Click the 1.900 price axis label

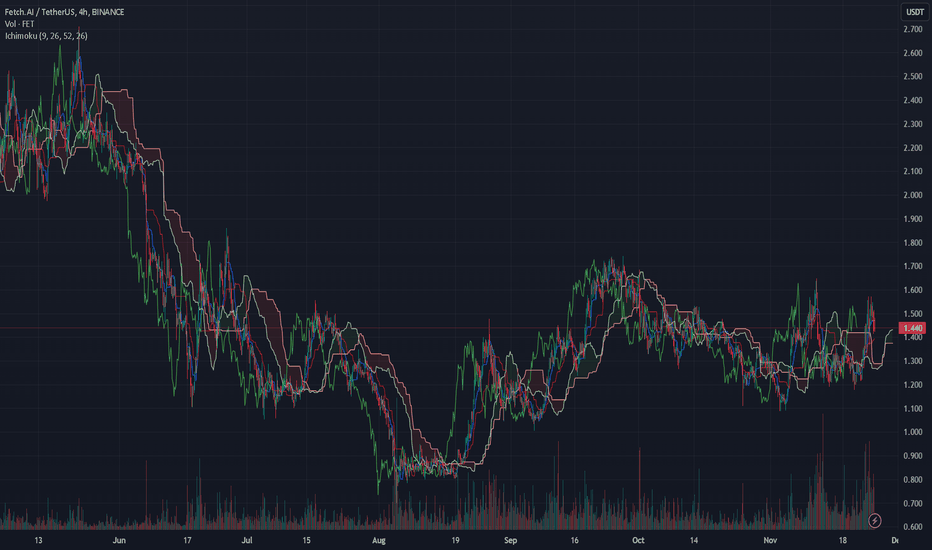913,219
